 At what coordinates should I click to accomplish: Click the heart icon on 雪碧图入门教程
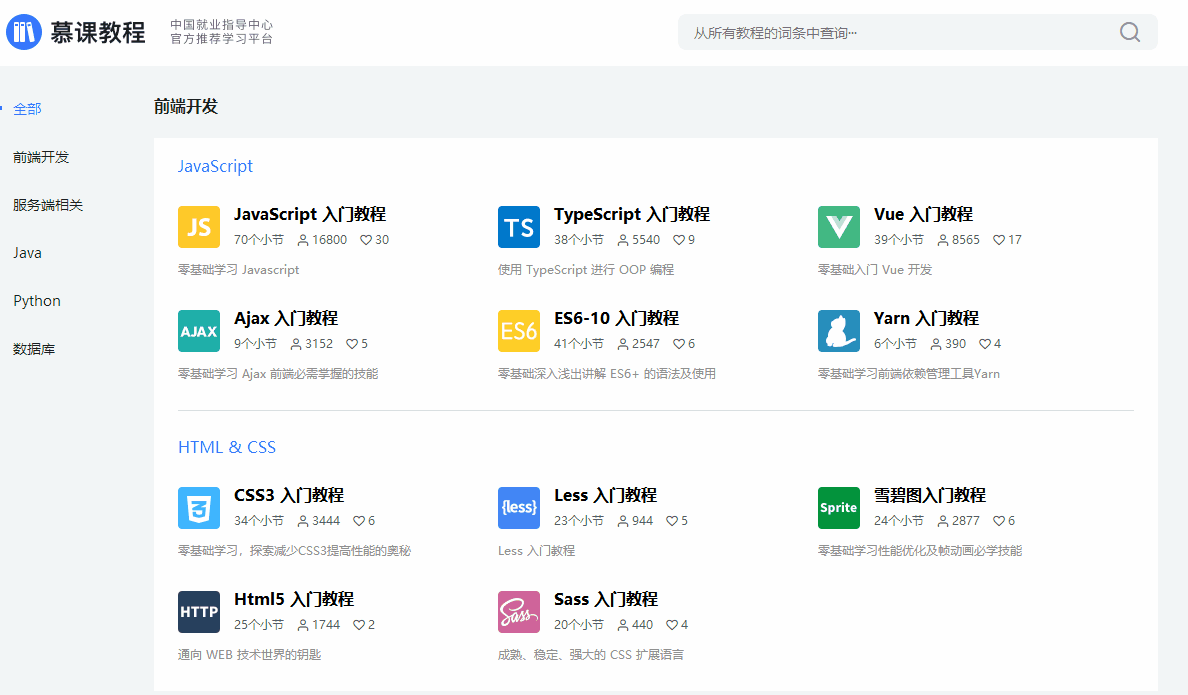click(999, 521)
